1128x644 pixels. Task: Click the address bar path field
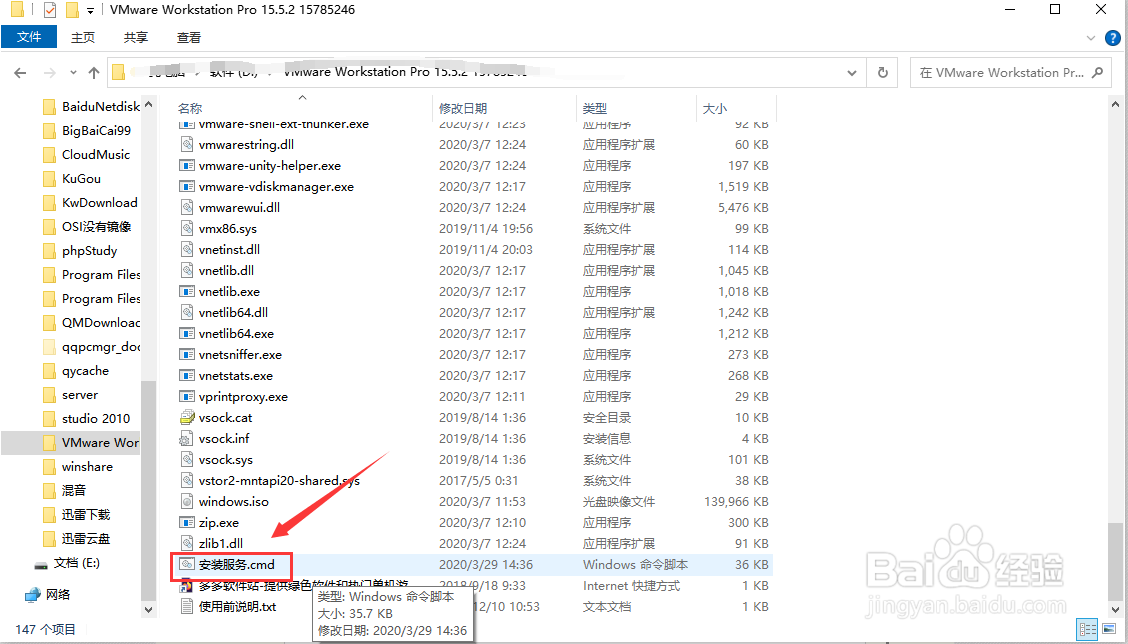486,73
